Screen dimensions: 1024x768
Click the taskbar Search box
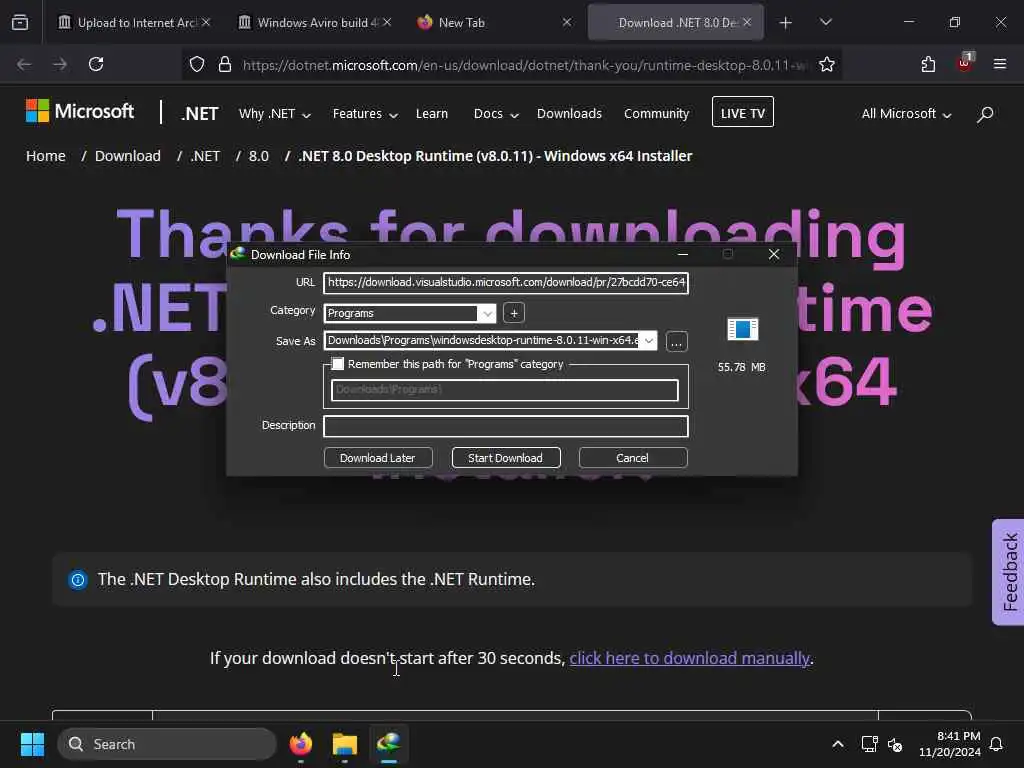pyautogui.click(x=168, y=744)
